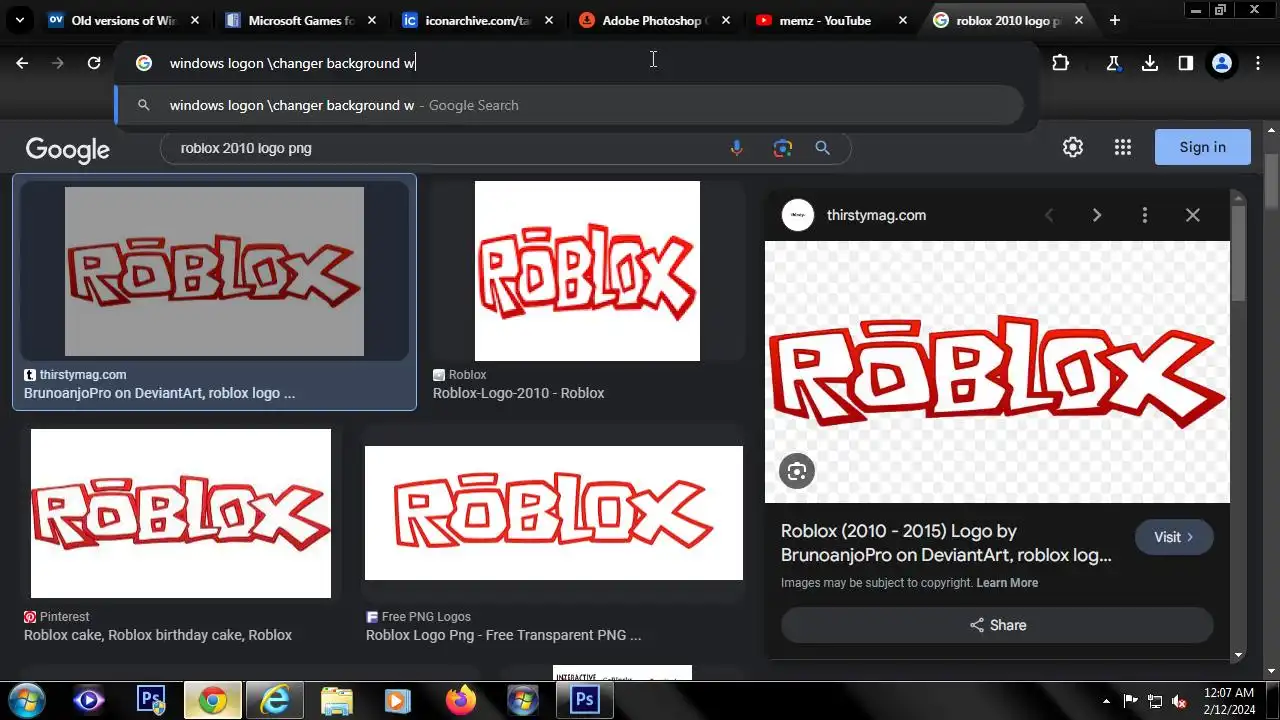Image resolution: width=1280 pixels, height=720 pixels.
Task: Click the Lens icon on the preview image
Action: 797,471
